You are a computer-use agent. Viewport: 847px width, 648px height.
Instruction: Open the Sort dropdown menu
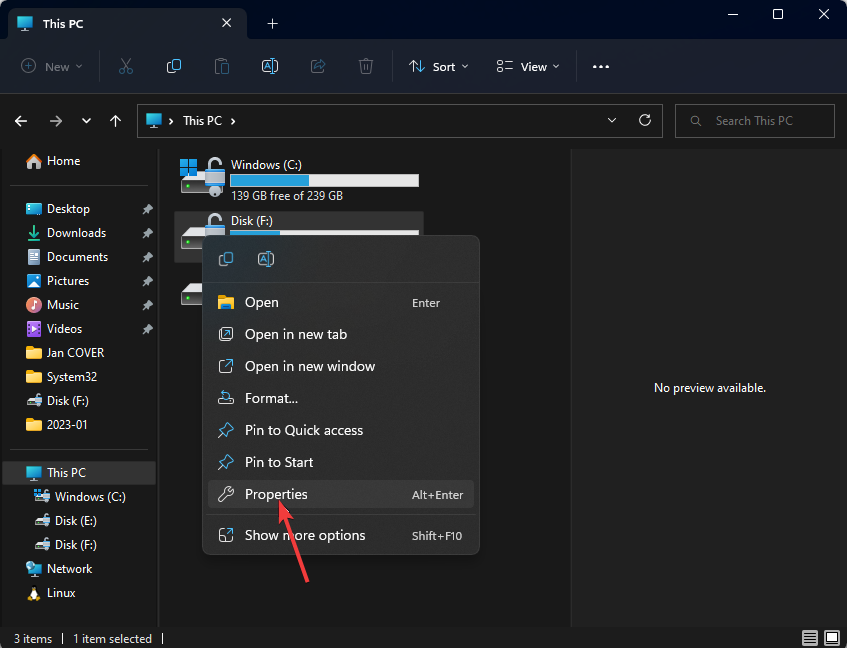432,67
